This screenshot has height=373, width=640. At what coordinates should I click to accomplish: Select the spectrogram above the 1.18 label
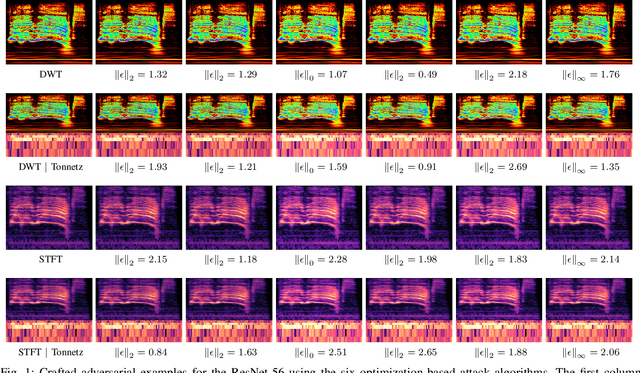tap(229, 218)
